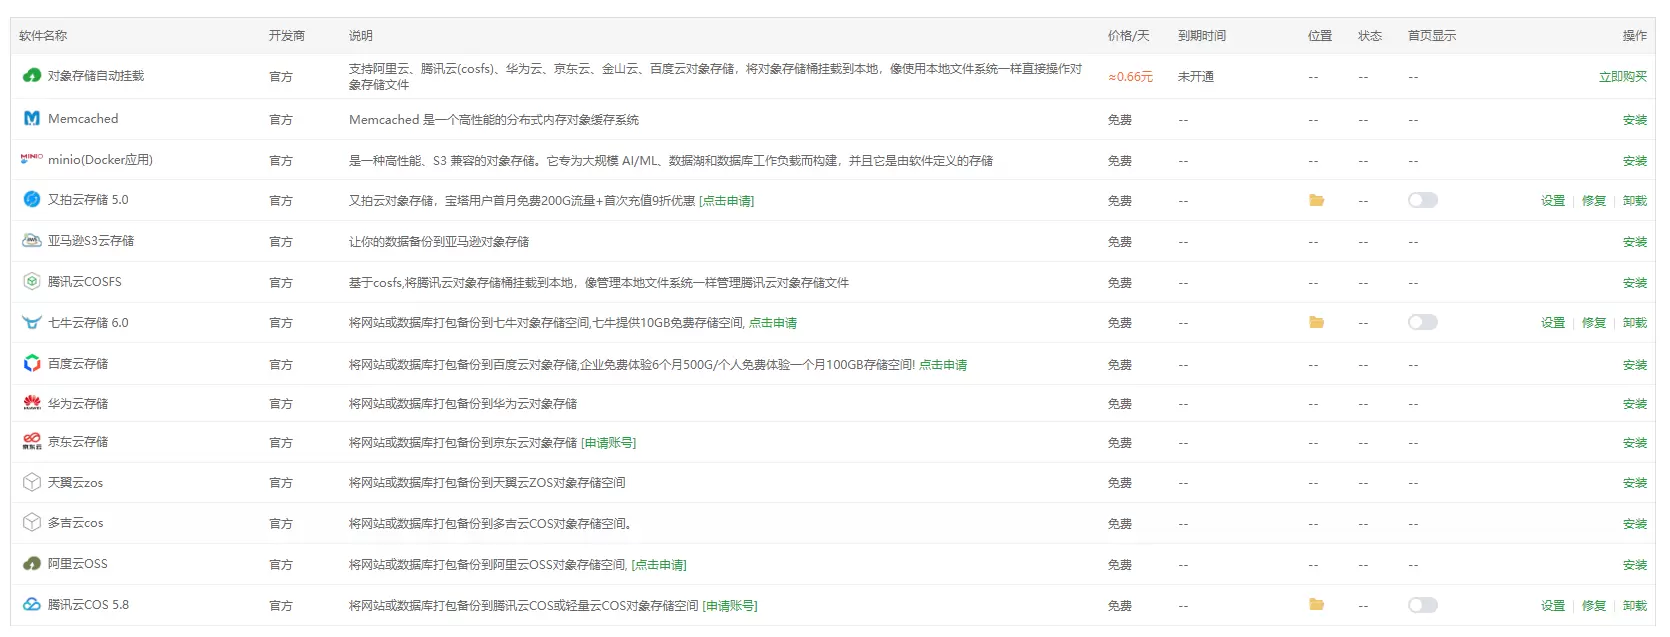Click the 又拍云存储 5.0 plugin icon
1670x637 pixels.
click(x=32, y=199)
